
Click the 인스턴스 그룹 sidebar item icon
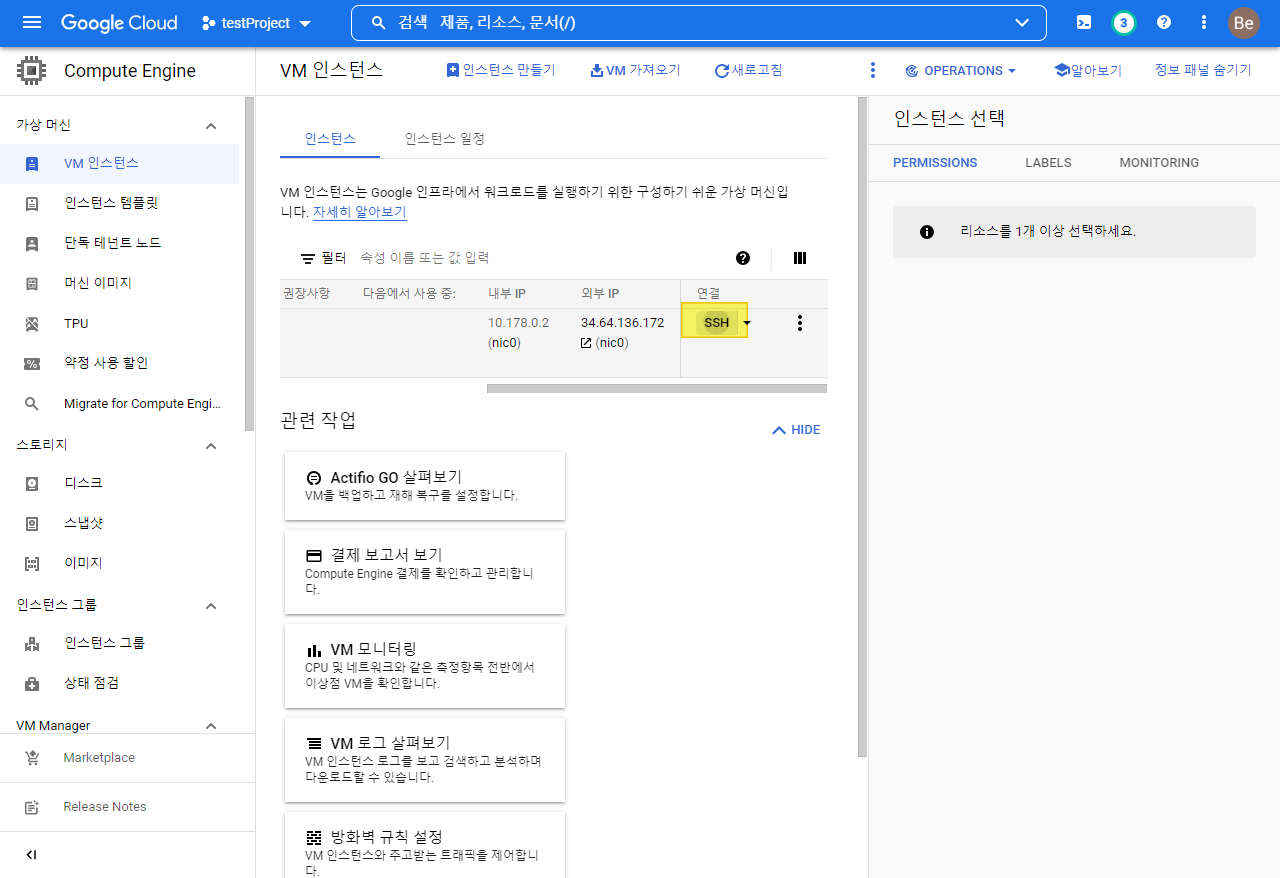pos(32,644)
